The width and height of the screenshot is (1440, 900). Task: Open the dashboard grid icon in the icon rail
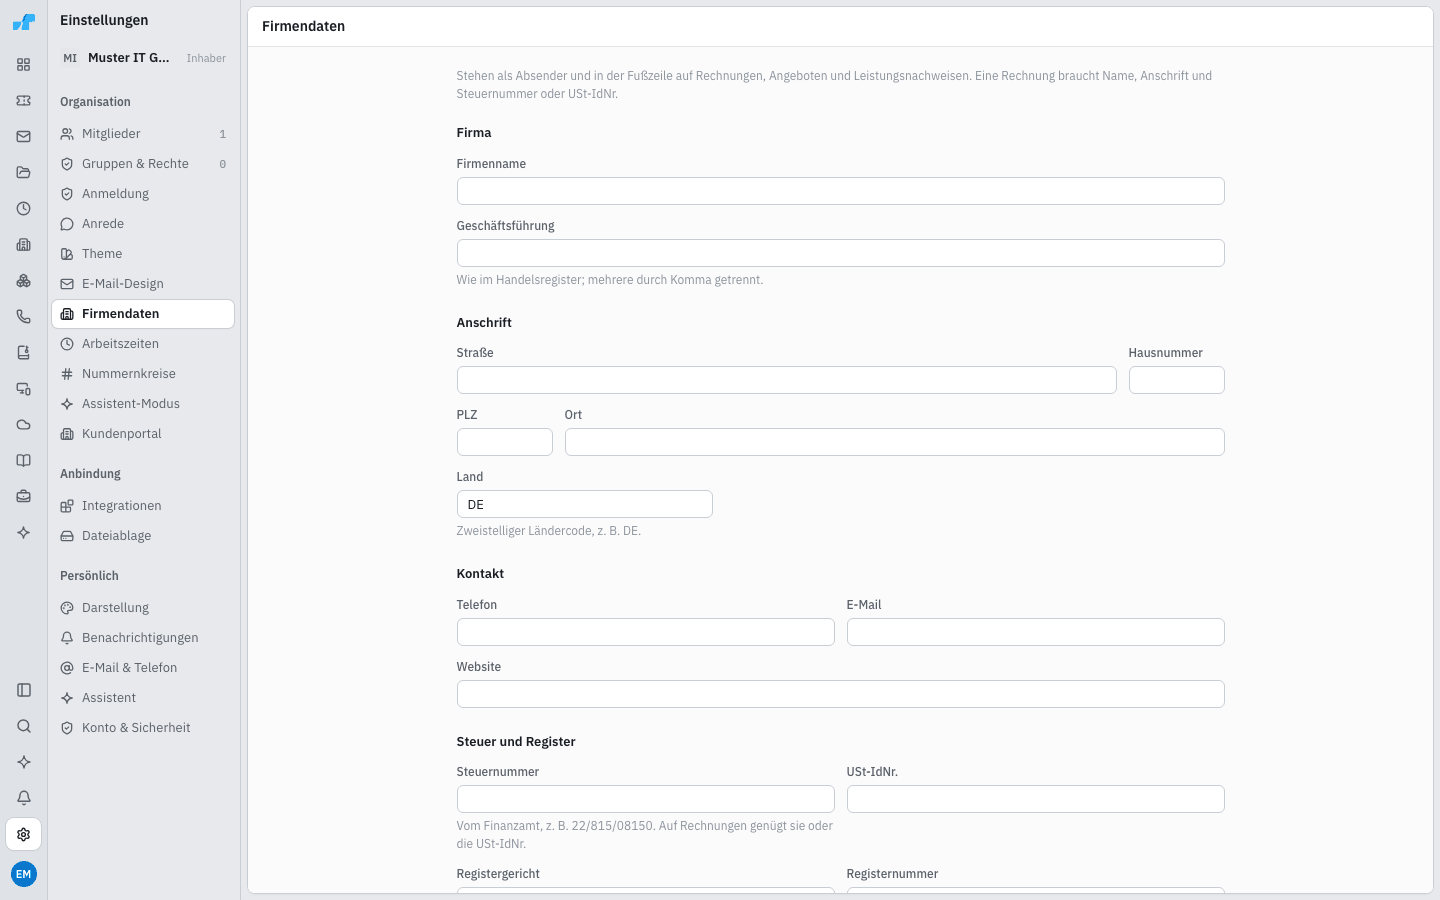point(24,65)
